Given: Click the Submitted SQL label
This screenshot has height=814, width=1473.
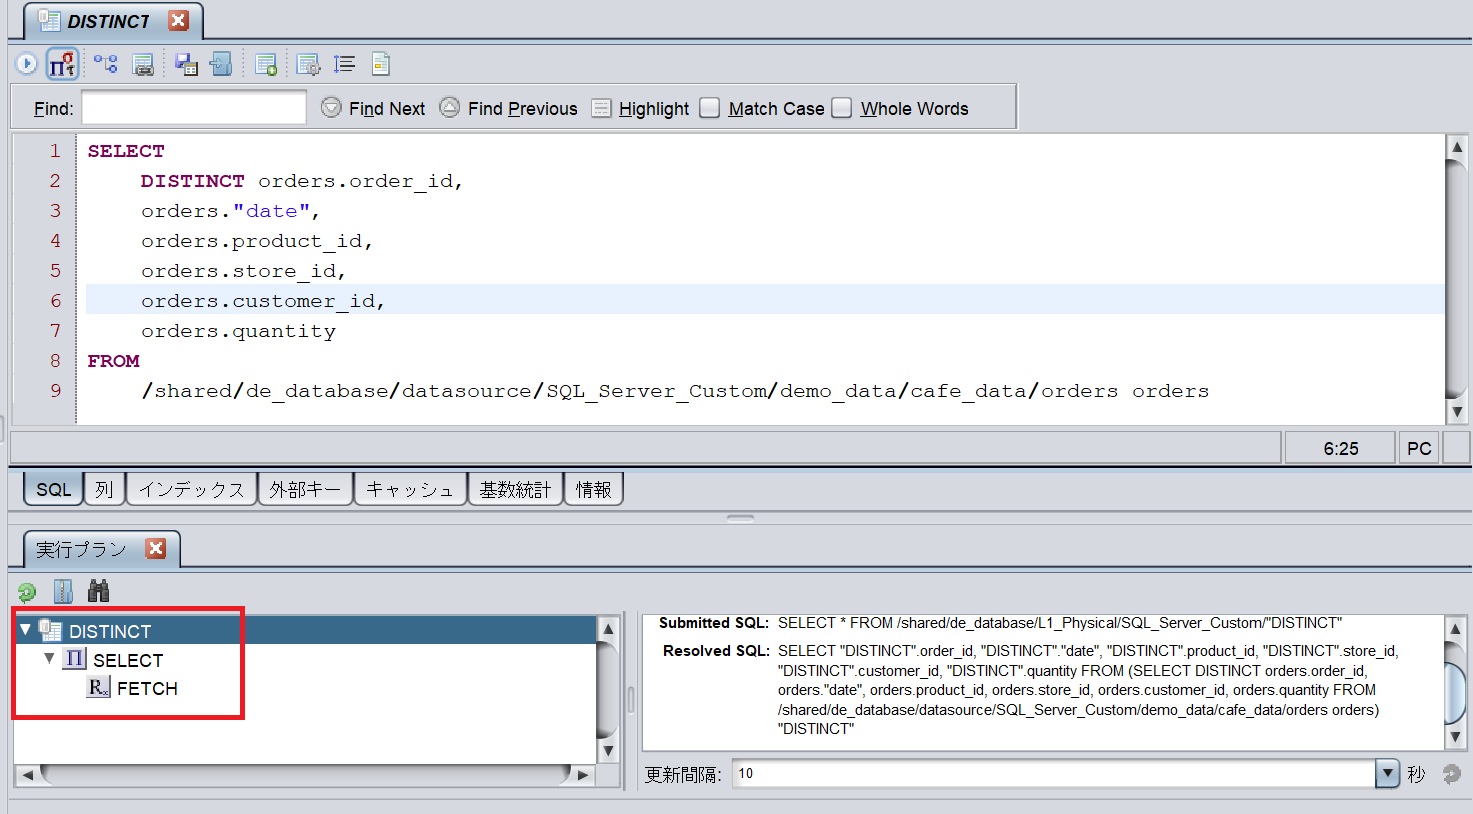Looking at the screenshot, I should click(x=713, y=622).
